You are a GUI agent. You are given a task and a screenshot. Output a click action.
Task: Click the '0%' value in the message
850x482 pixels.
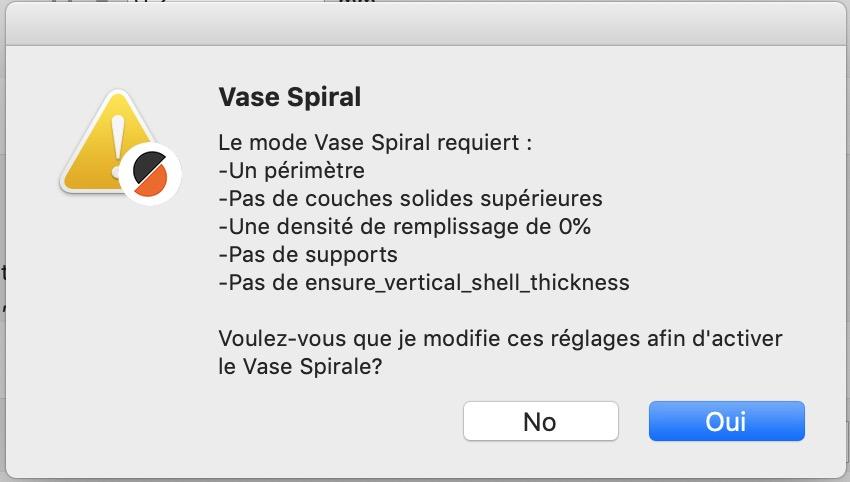[x=575, y=226]
